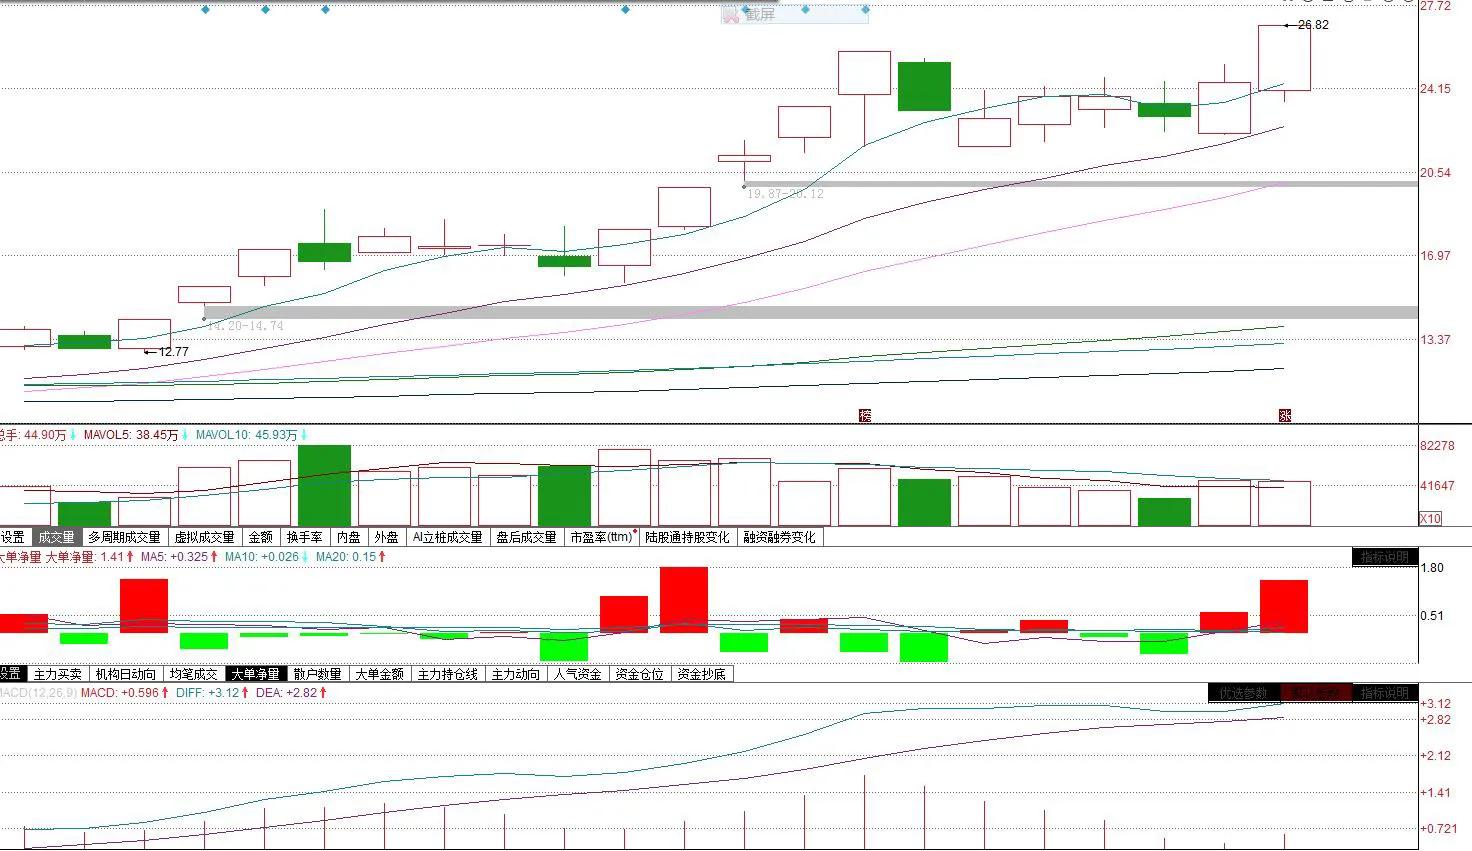Click the MA20: 0.15 reading
Viewport: 1472px width, 851px height.
pyautogui.click(x=346, y=557)
